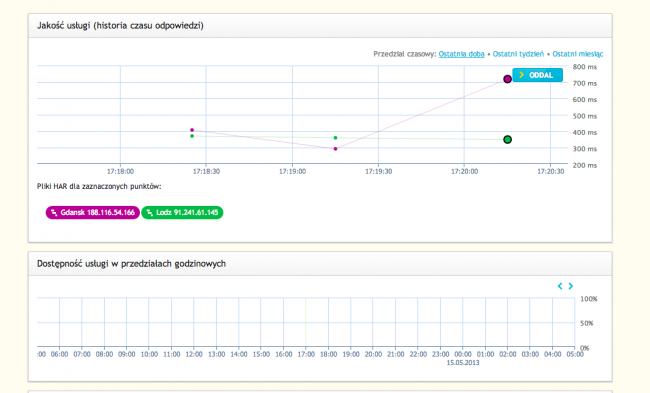Select large magenta data point near 700 ms
650x393 pixels.
coord(507,79)
